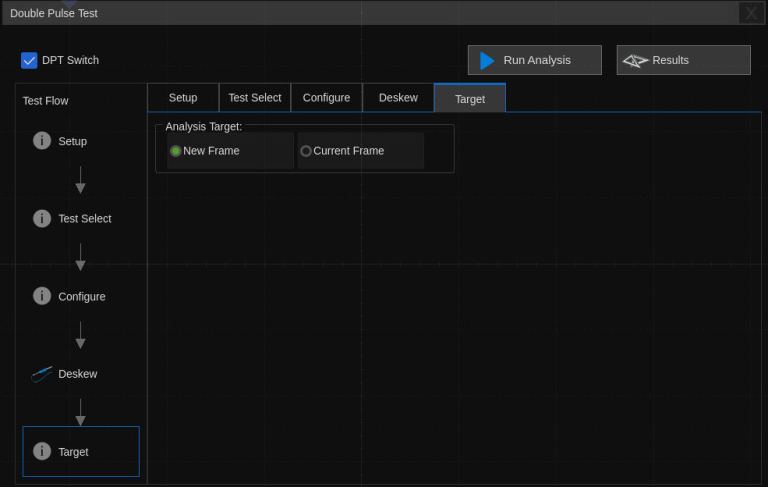
Task: Open the Deskew tab
Action: tap(398, 98)
